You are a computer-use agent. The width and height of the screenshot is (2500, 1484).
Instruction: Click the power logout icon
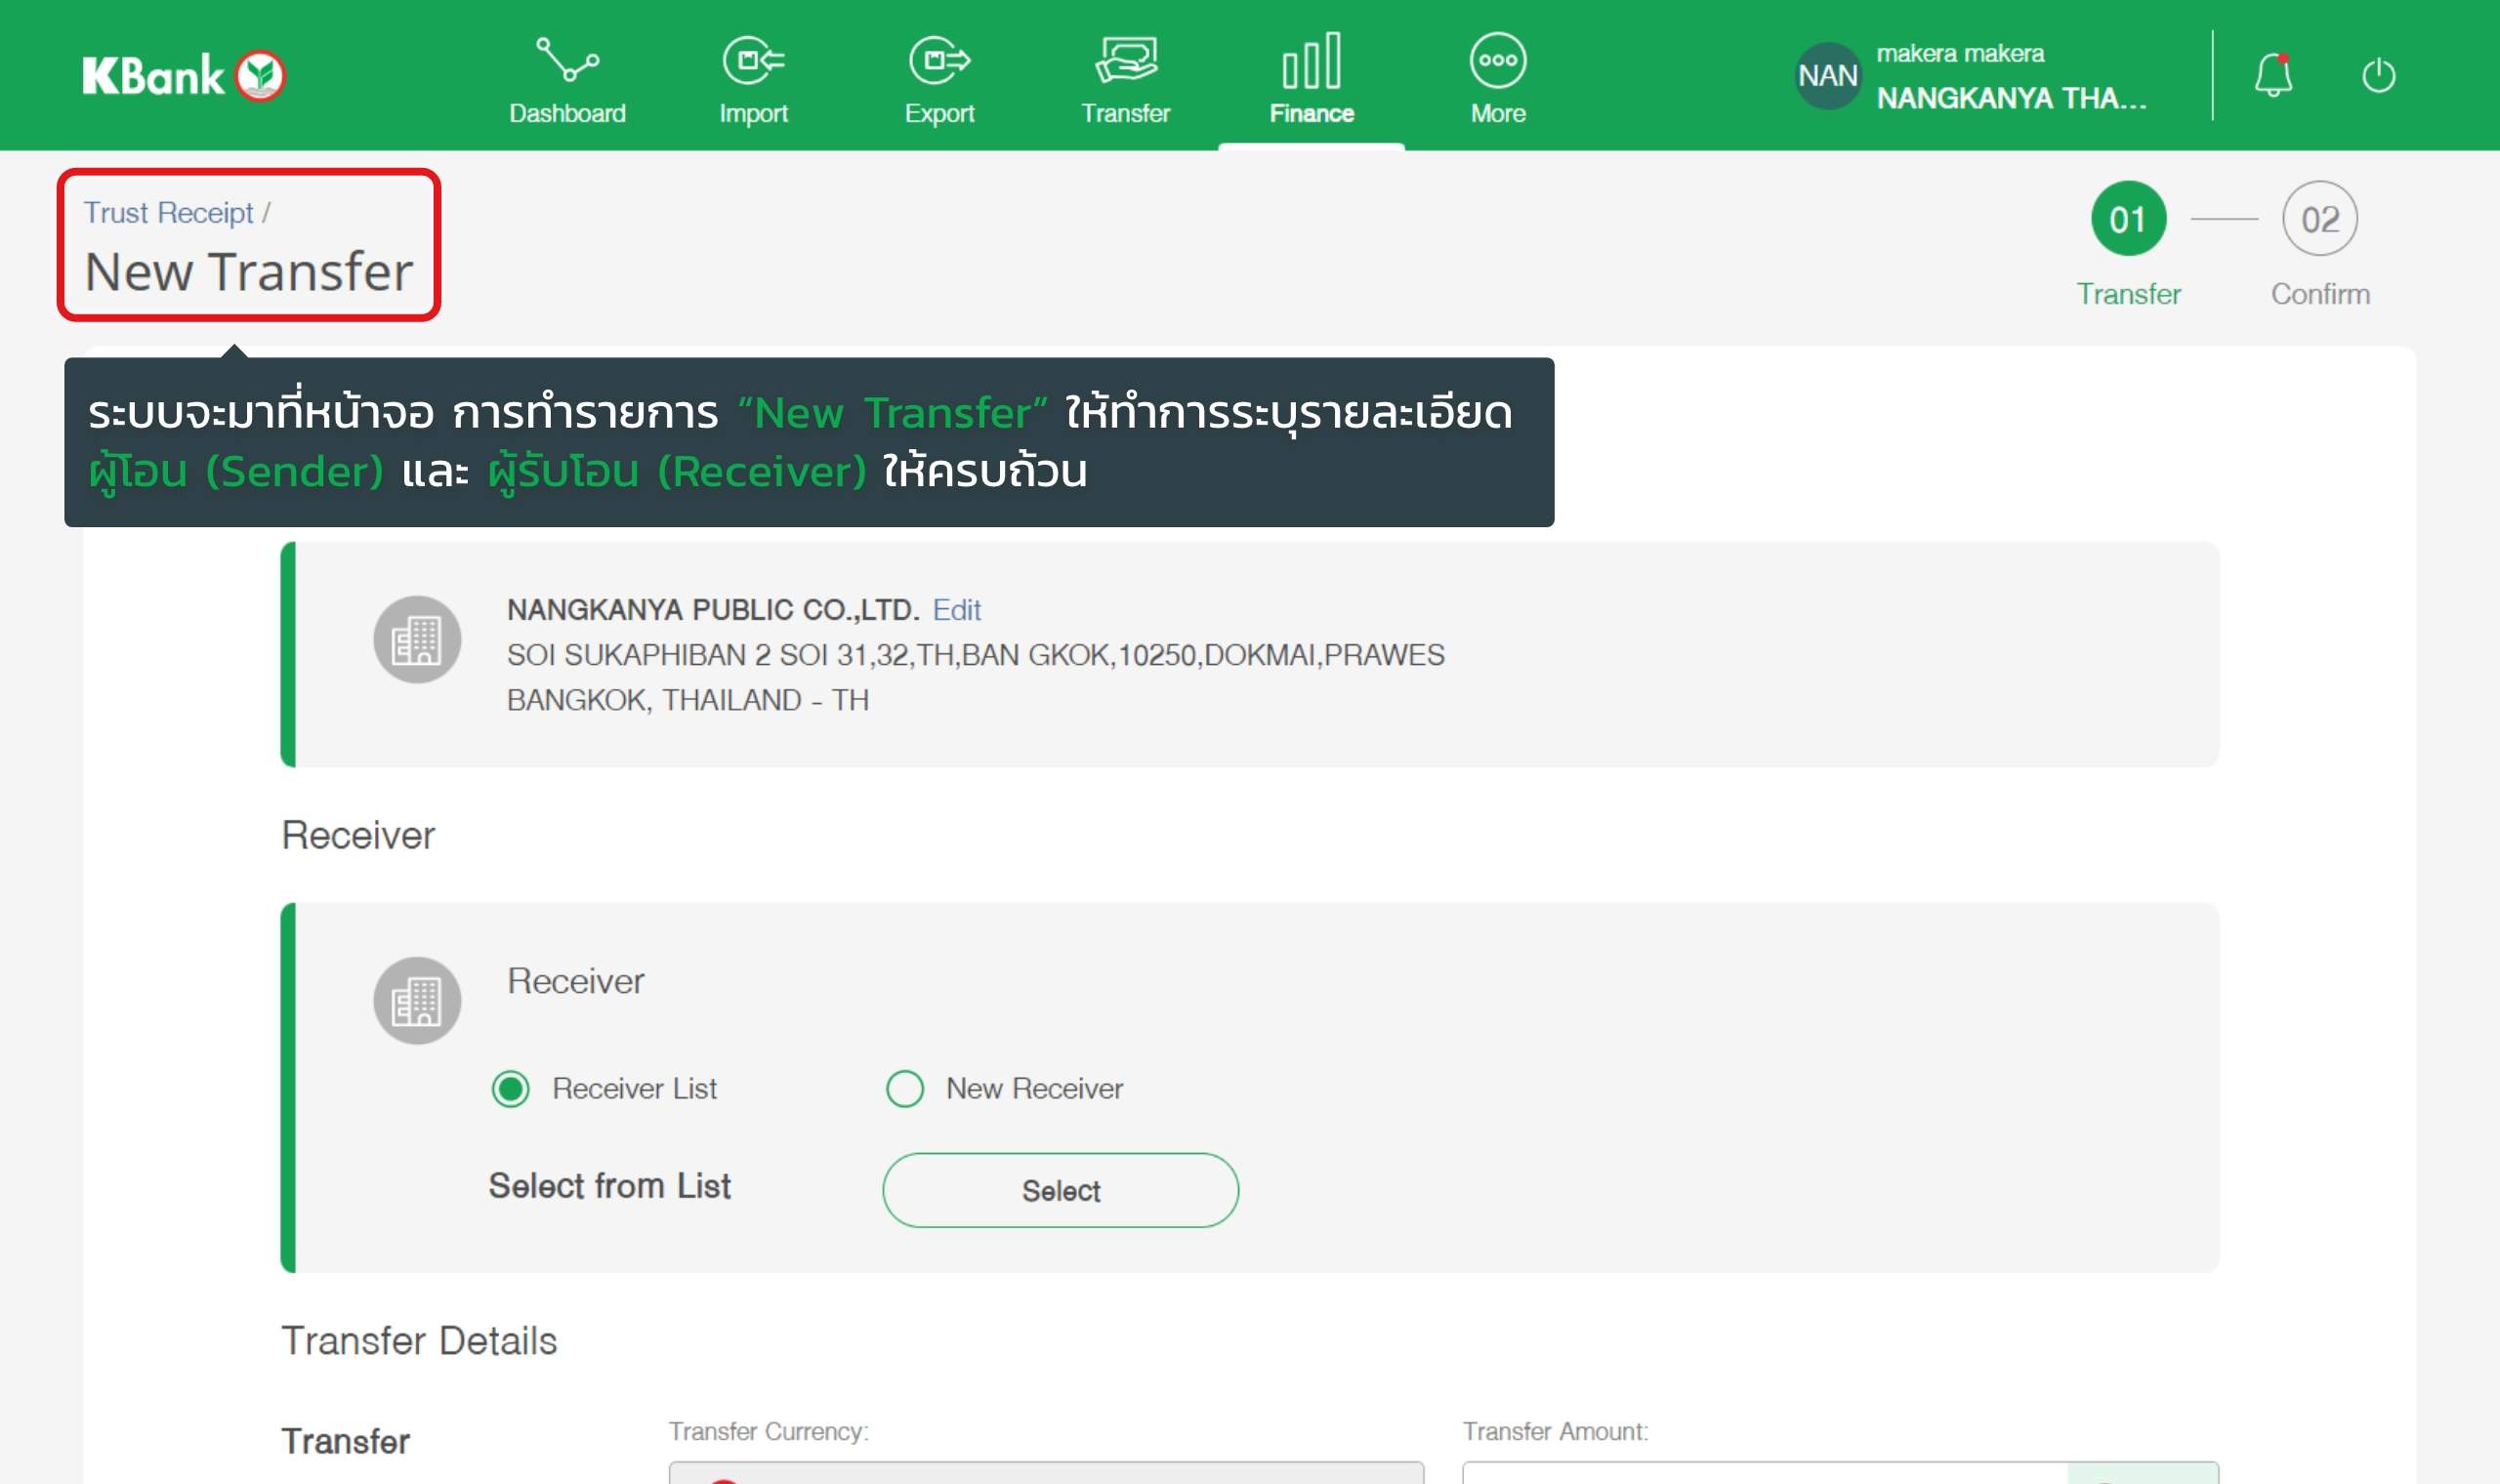pyautogui.click(x=2378, y=76)
